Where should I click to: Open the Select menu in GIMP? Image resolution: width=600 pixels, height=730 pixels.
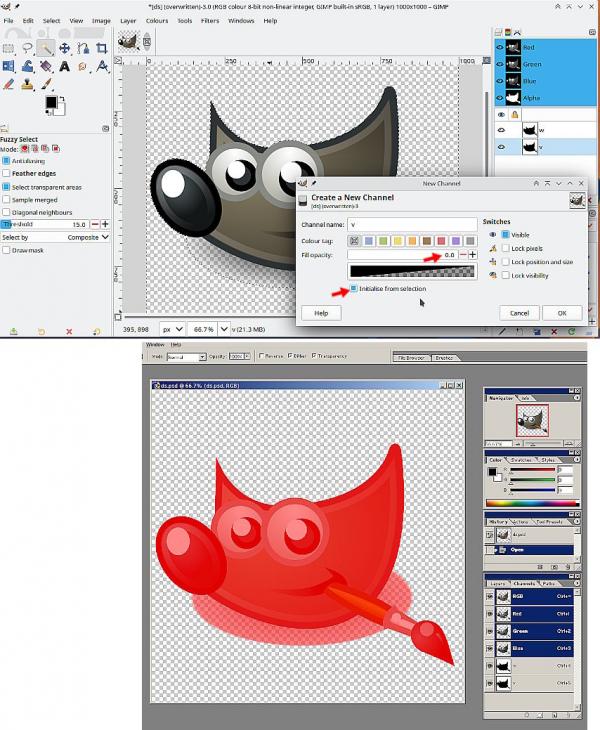[x=51, y=20]
